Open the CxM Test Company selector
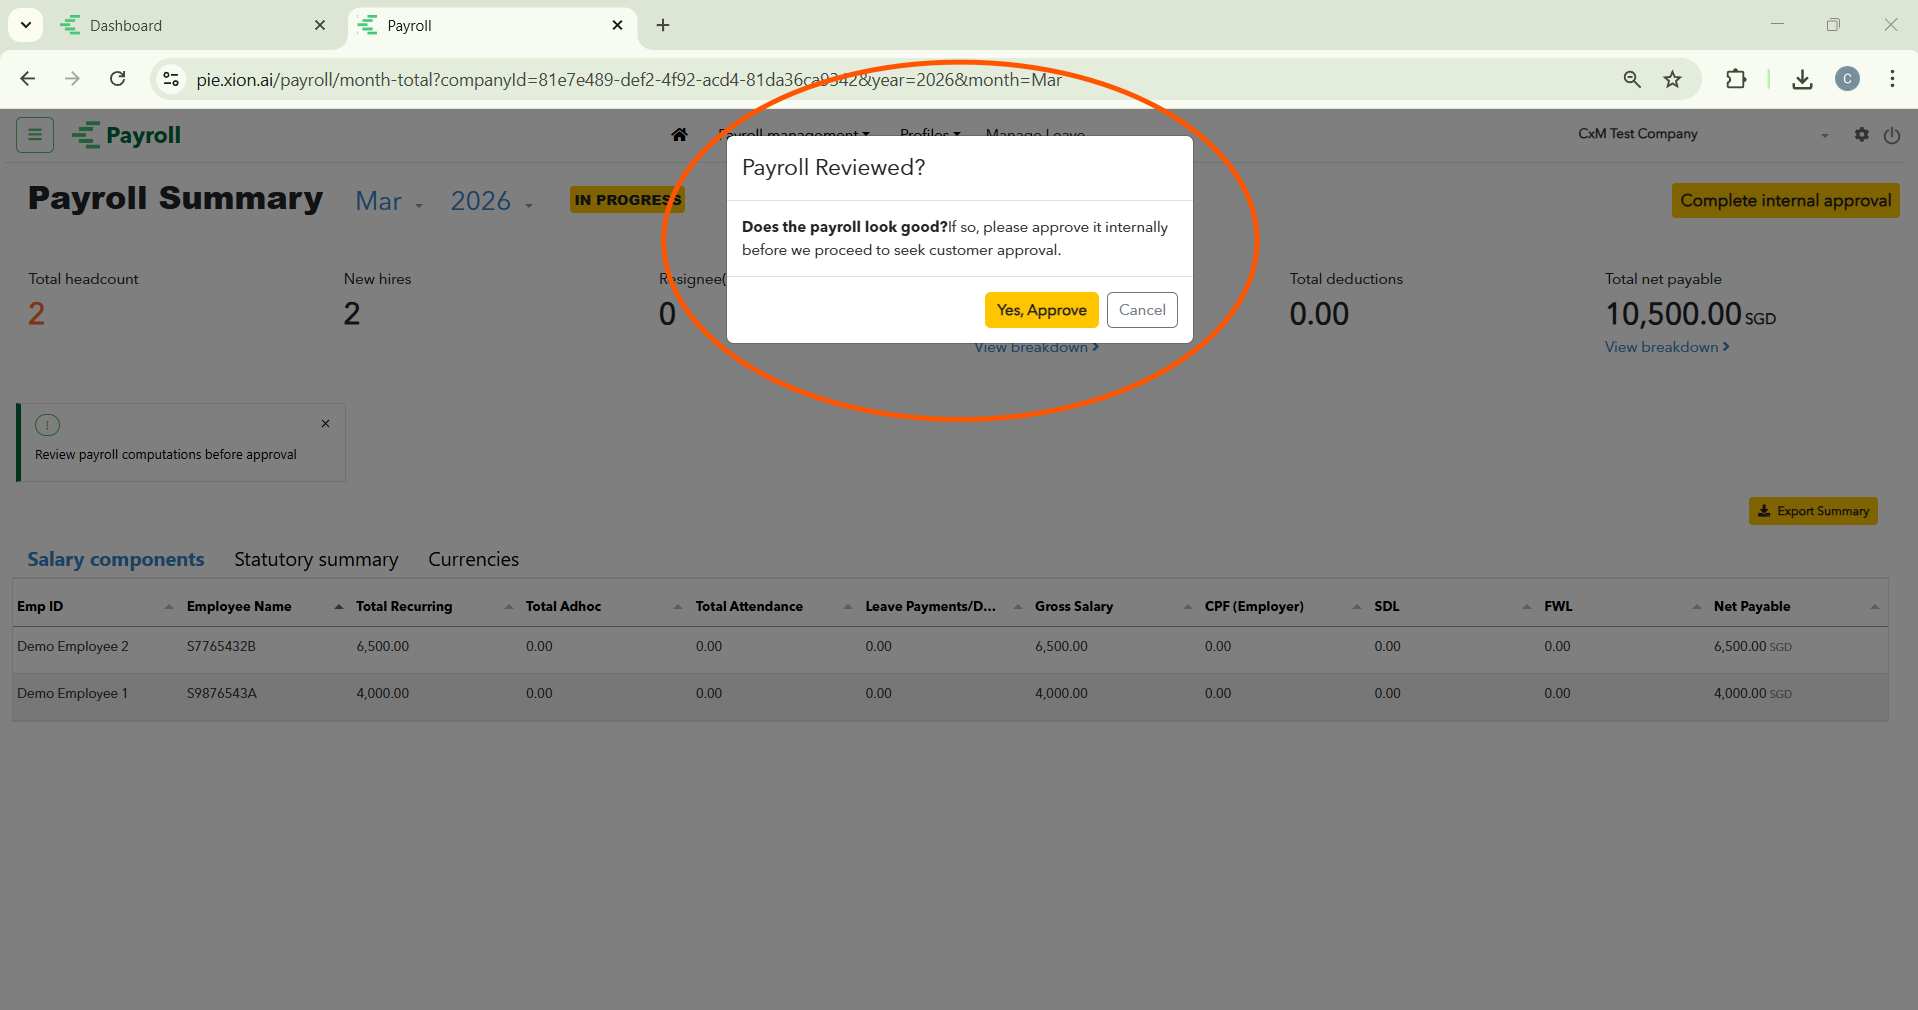Screen dimensions: 1918x1010 (1702, 135)
